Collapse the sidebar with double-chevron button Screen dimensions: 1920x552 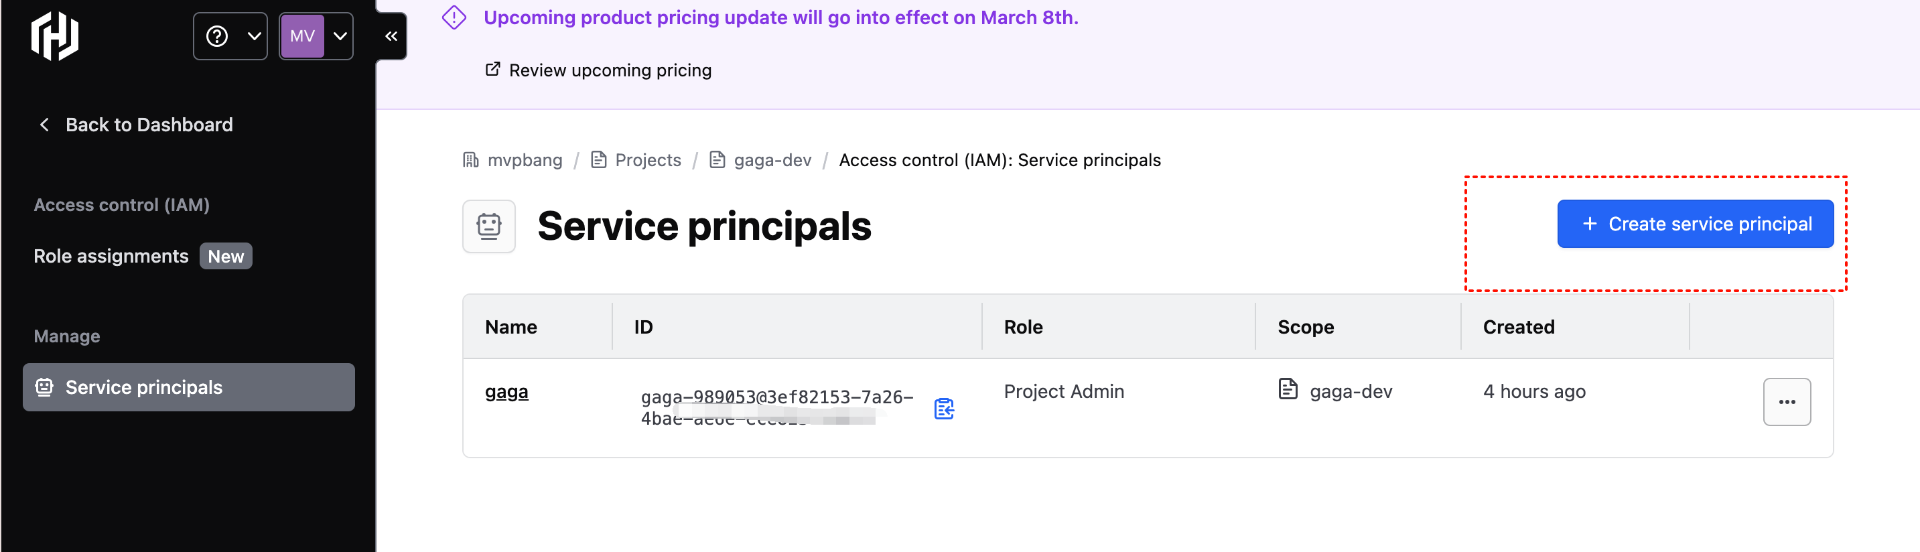391,36
